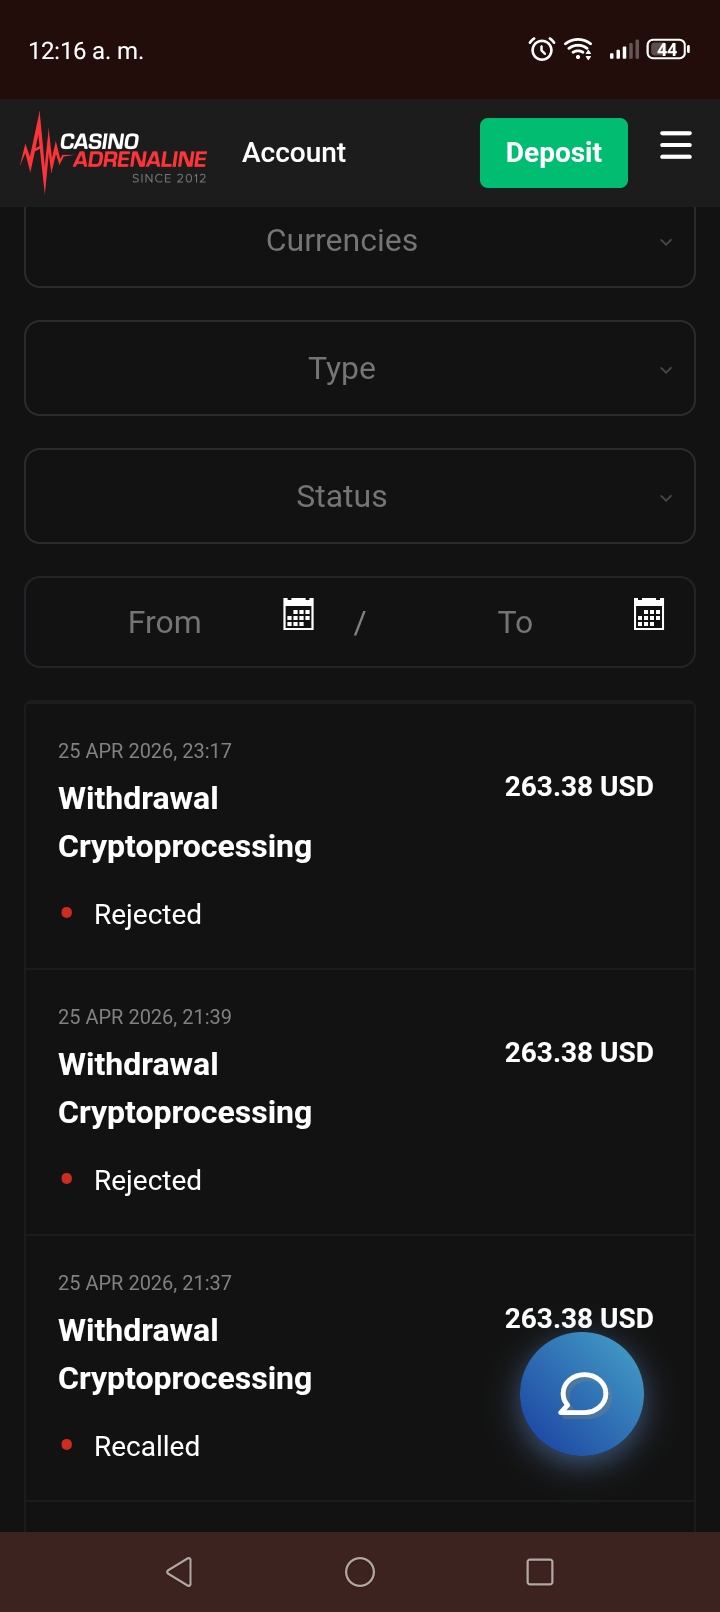Tap the Account header title
Image resolution: width=720 pixels, height=1612 pixels.
click(294, 153)
